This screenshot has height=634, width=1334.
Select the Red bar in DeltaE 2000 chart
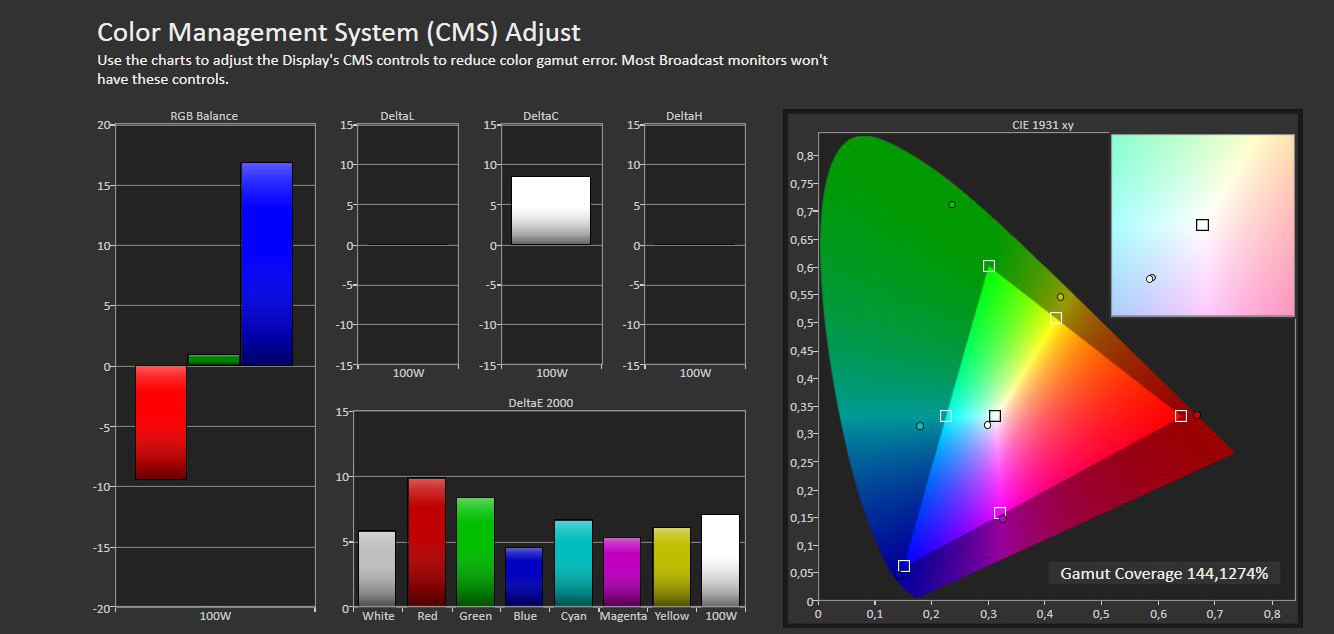tap(427, 542)
